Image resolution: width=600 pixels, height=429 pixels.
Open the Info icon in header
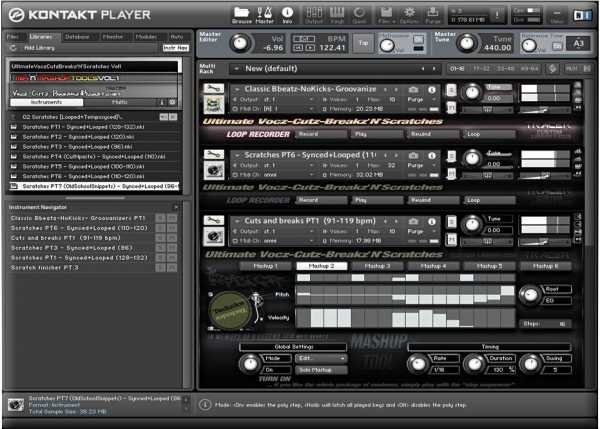coord(287,13)
